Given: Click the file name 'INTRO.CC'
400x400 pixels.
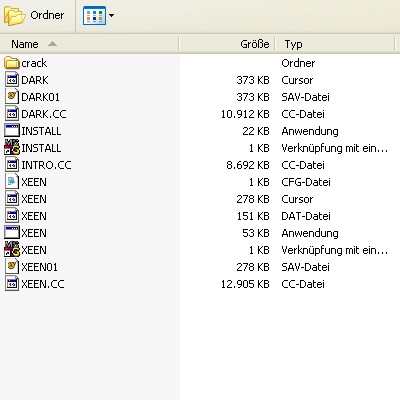Looking at the screenshot, I should click(x=46, y=165).
